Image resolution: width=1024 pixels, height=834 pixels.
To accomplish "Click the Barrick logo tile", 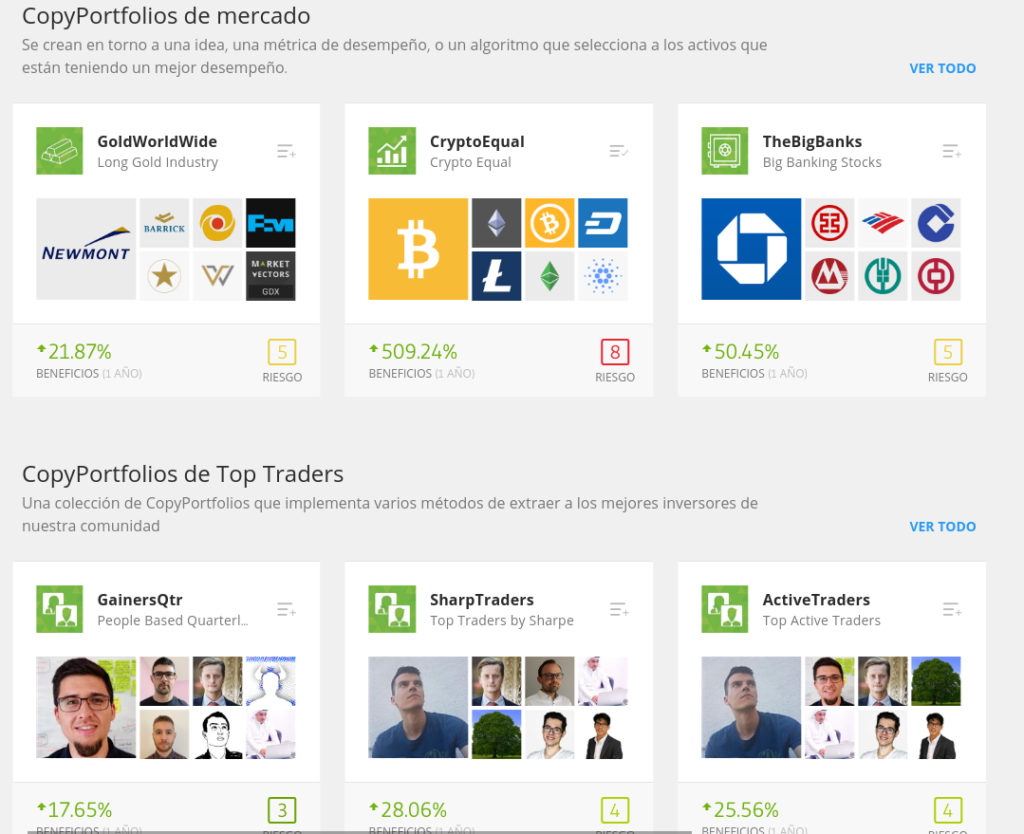I will (x=165, y=223).
